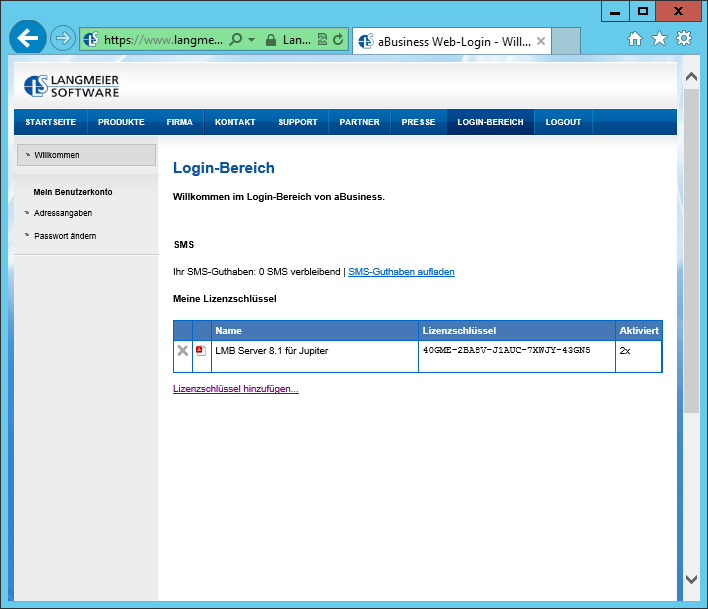
Task: Click Lizenzschlüssel hinzufügen link
Action: (236, 389)
